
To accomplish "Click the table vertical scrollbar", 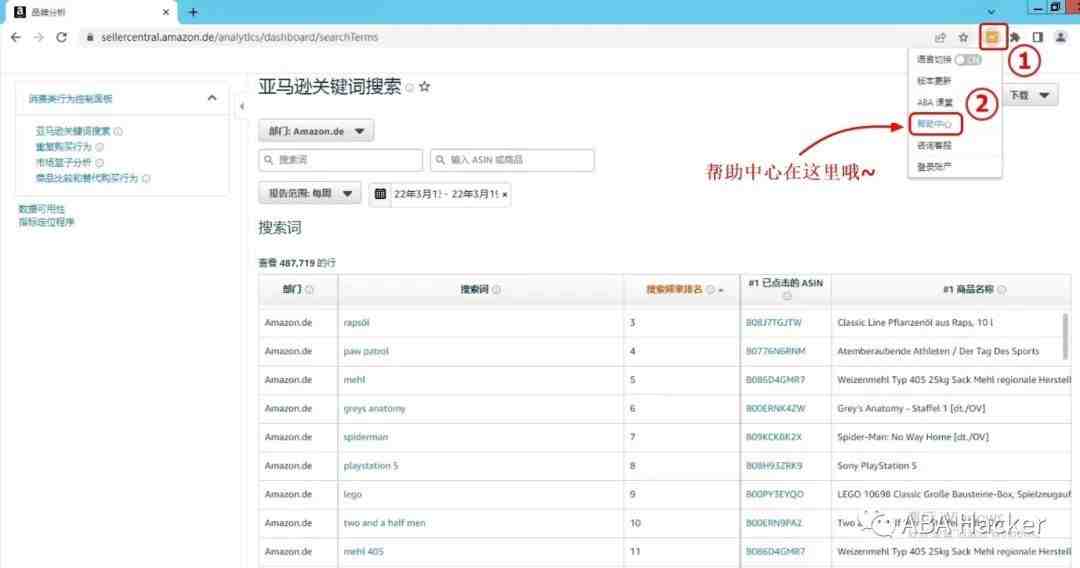I will tap(1066, 336).
